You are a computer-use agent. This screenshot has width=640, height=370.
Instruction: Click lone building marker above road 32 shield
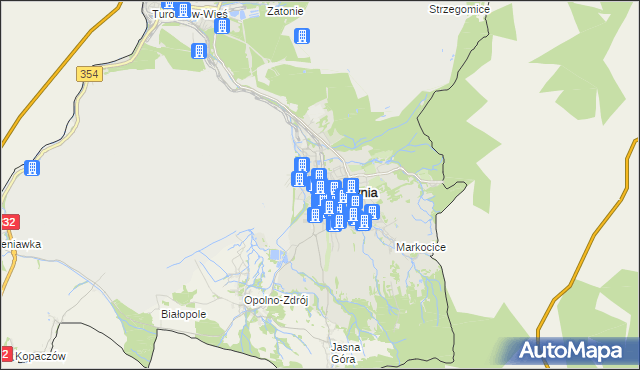(32, 168)
